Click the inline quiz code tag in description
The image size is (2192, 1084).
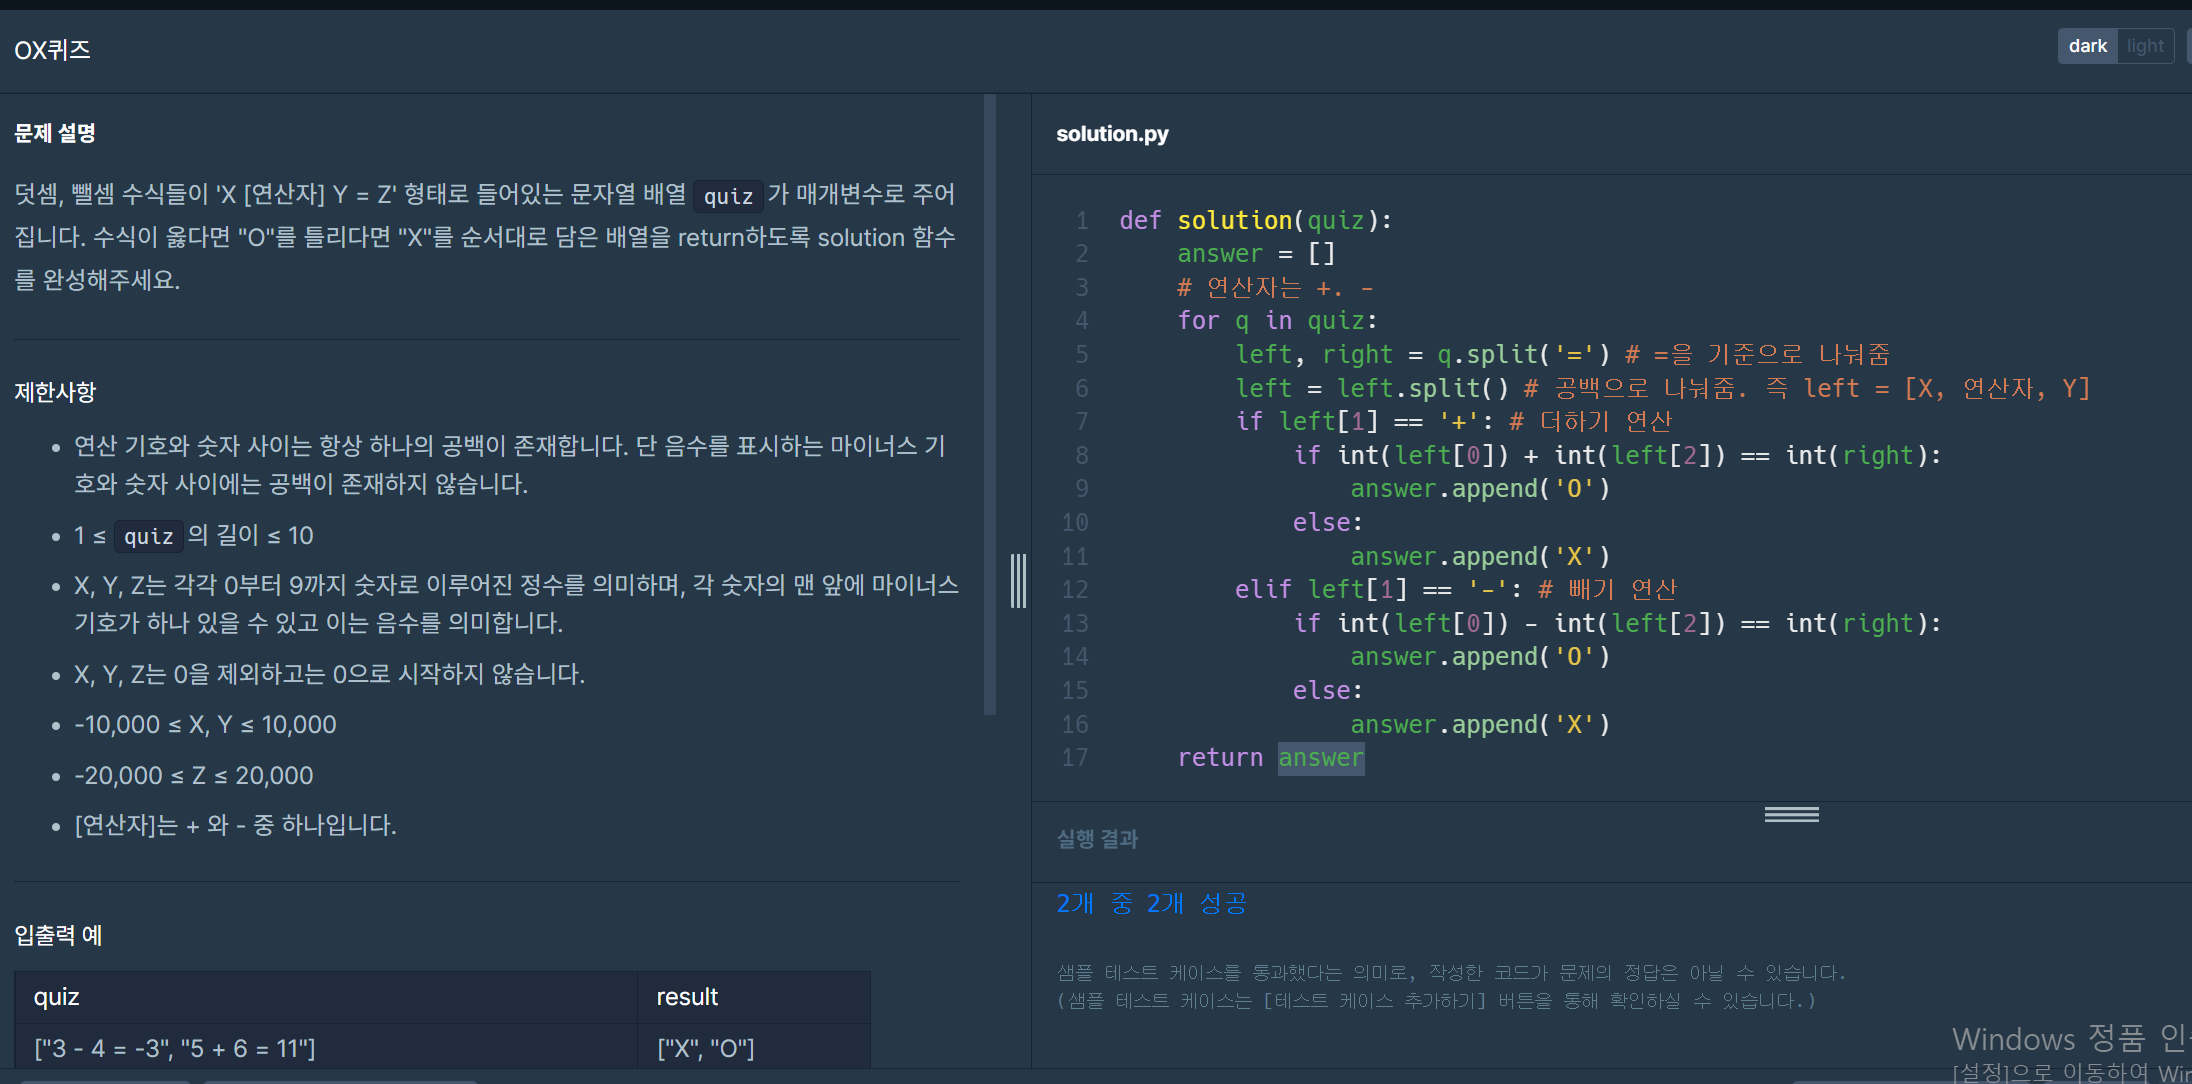click(x=728, y=196)
